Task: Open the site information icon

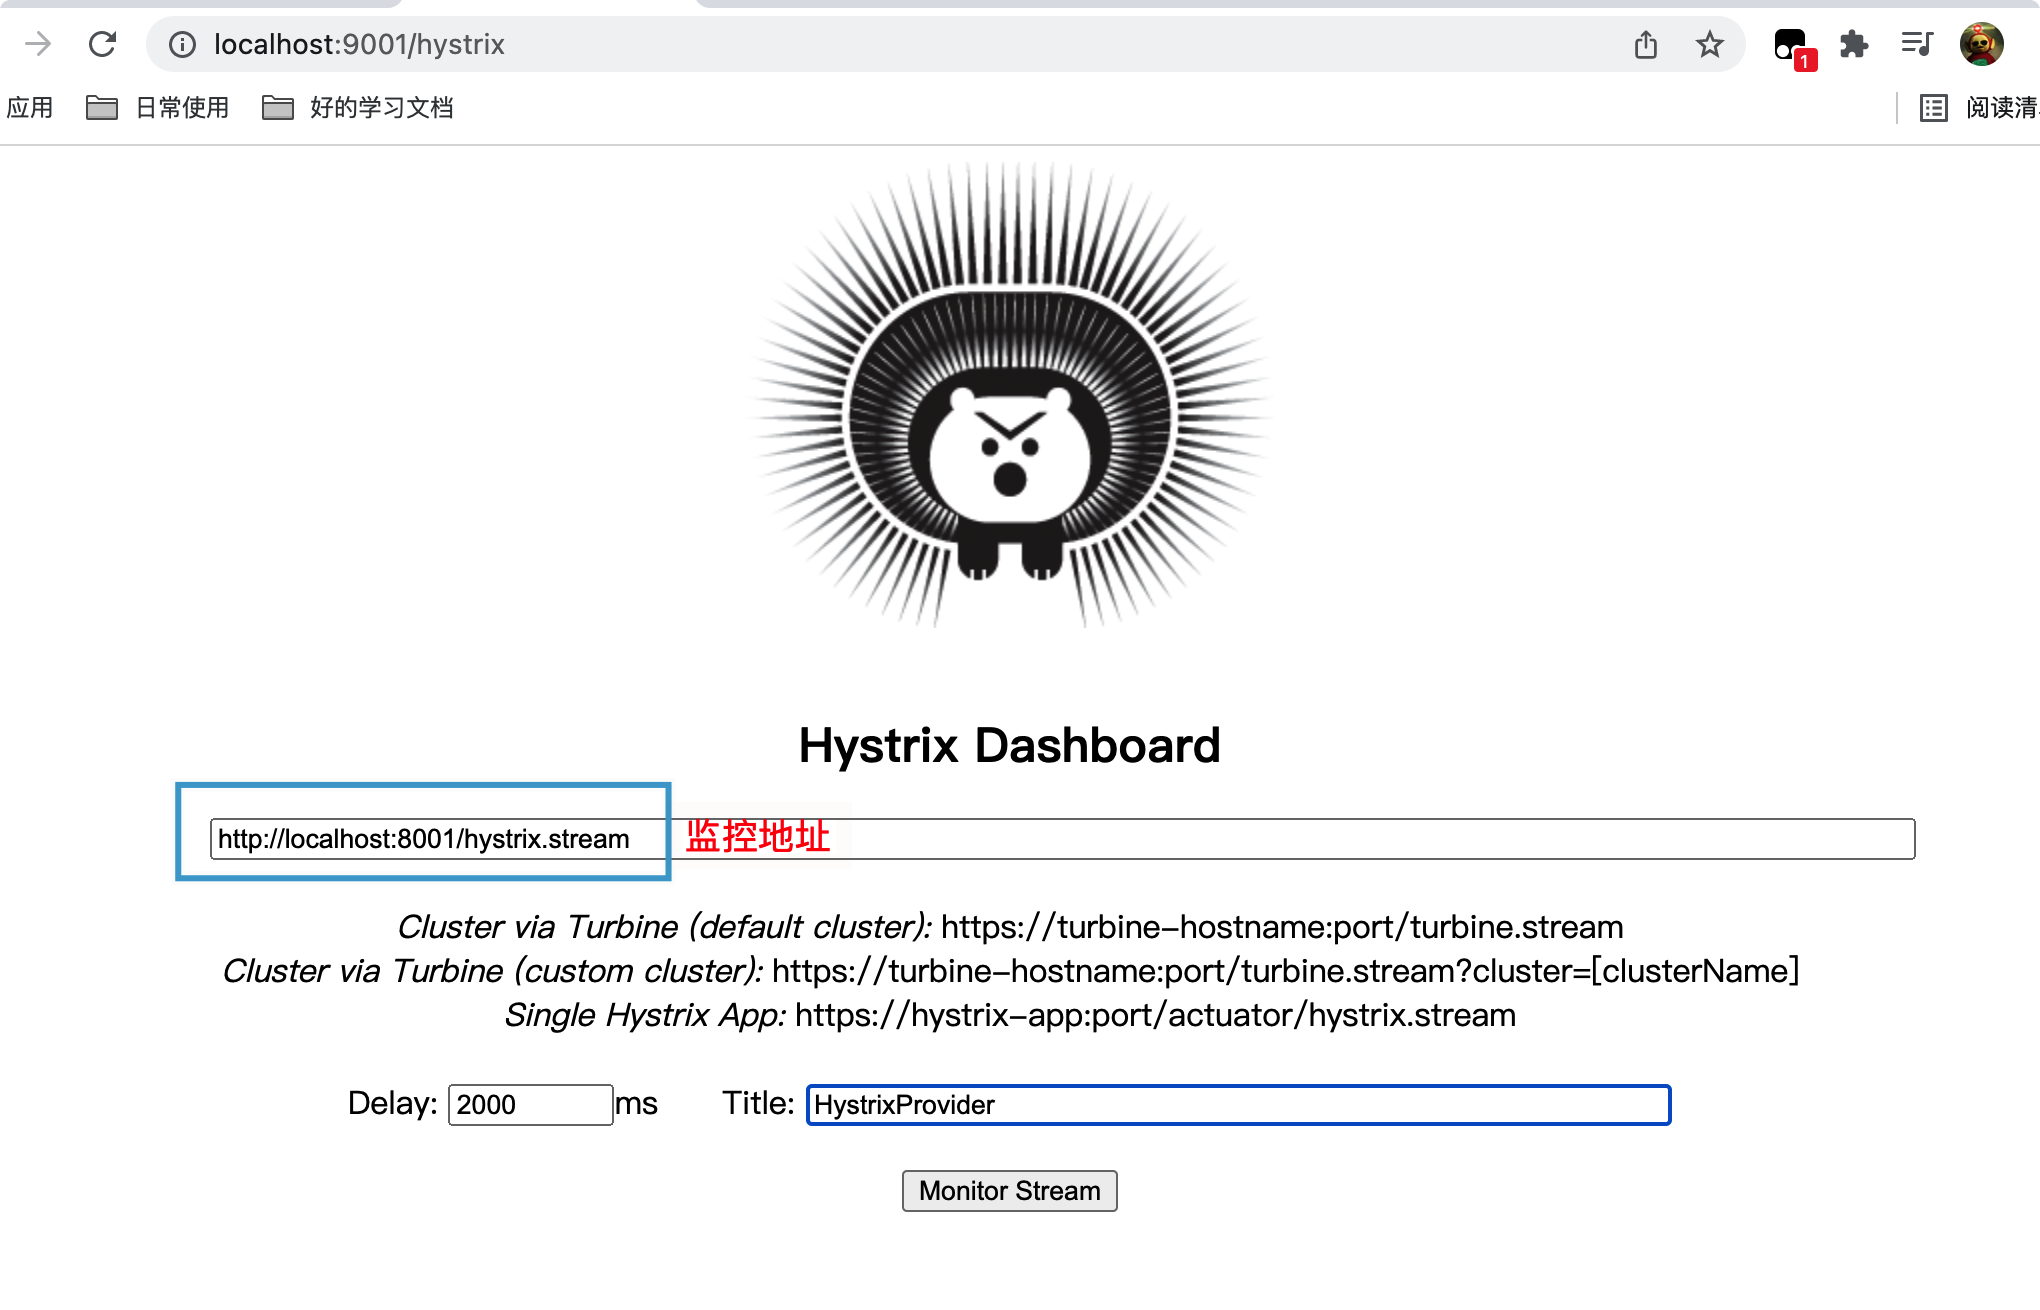Action: pos(182,44)
